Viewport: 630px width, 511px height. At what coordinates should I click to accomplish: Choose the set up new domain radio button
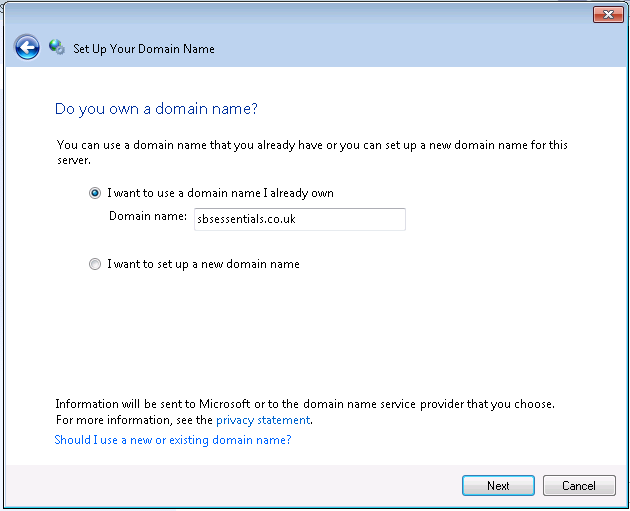(x=95, y=265)
